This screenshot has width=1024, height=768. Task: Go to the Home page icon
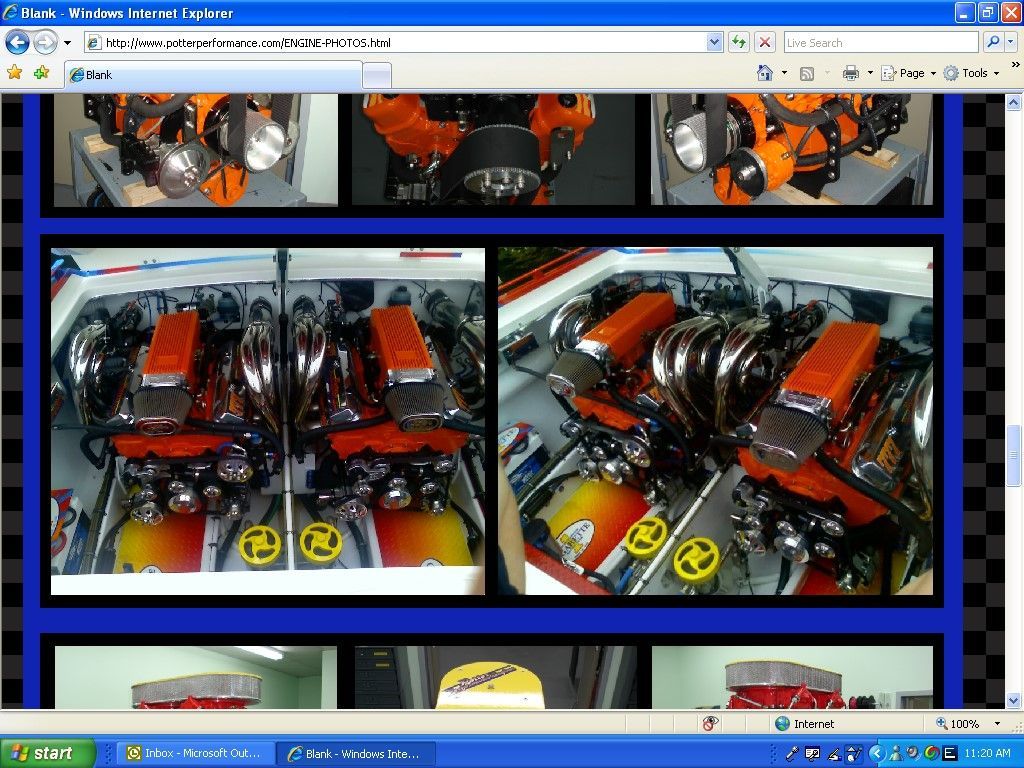tap(765, 73)
